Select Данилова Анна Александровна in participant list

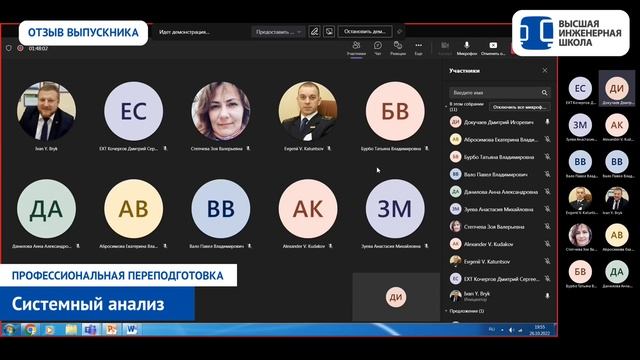(499, 191)
